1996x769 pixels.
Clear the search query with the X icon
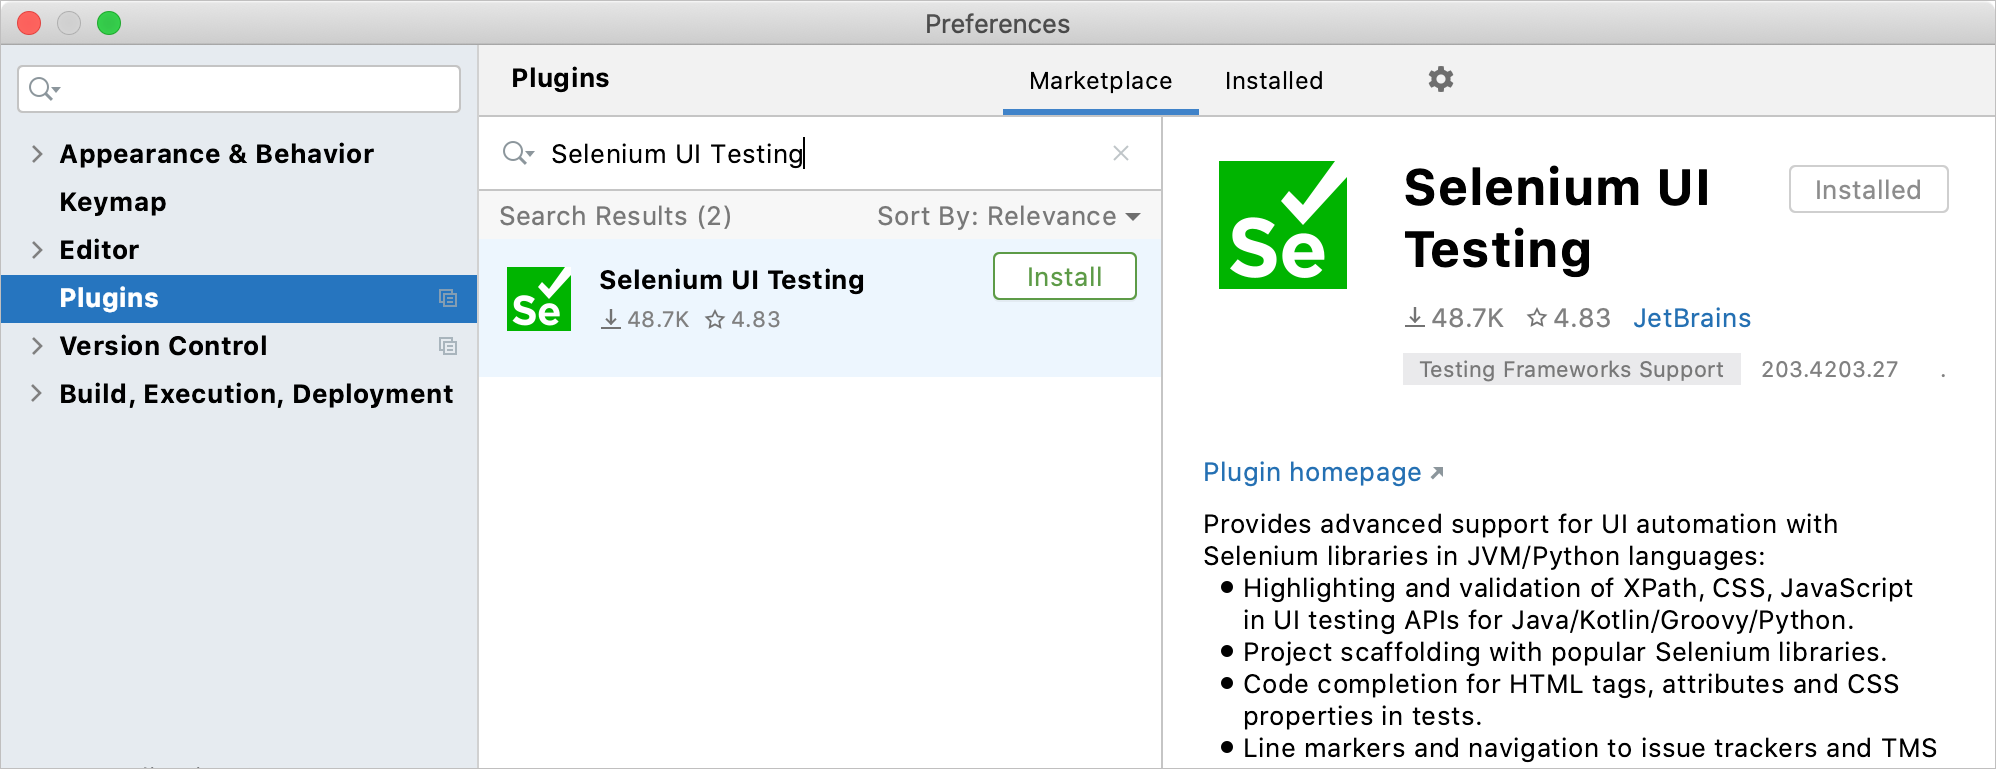point(1120,153)
